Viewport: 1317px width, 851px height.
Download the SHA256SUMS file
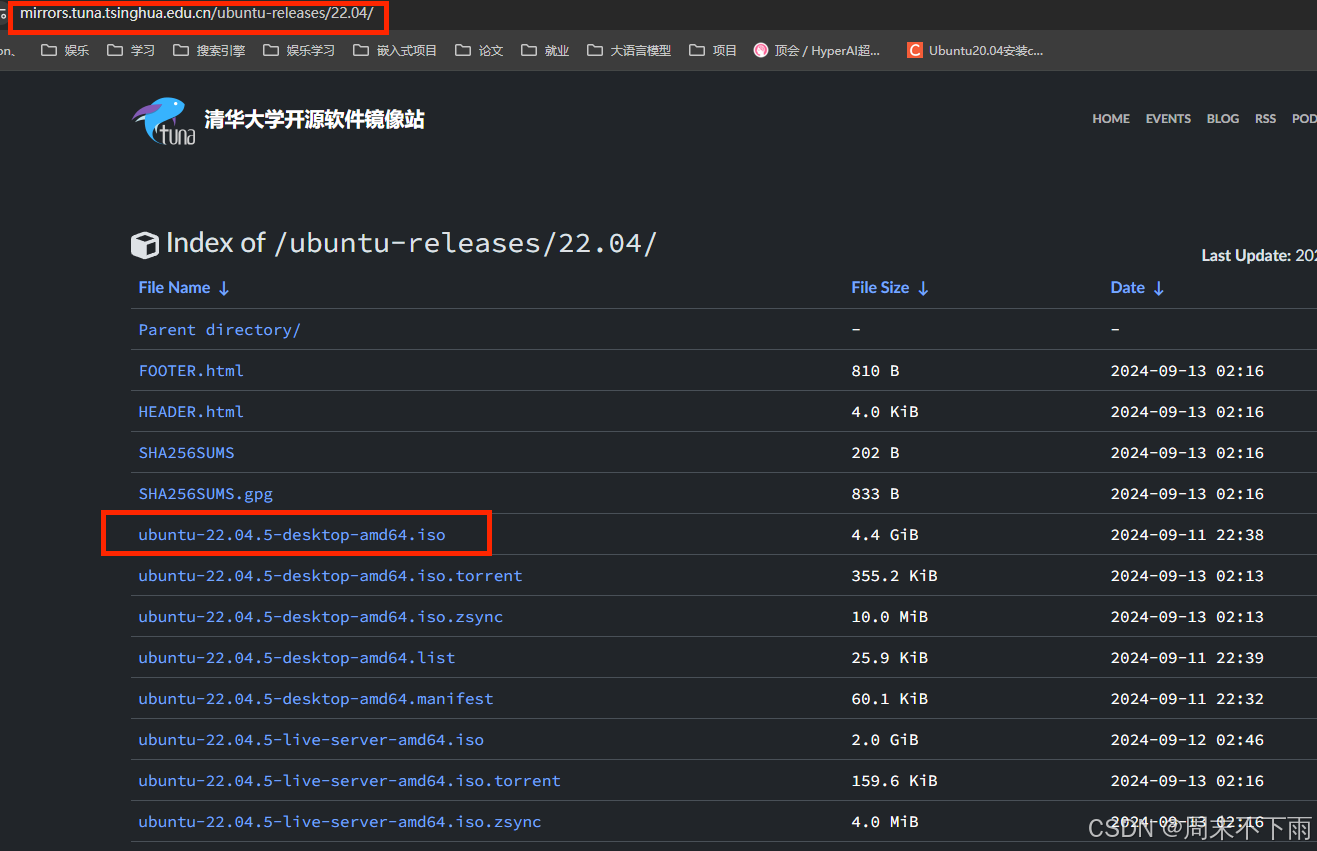(186, 453)
